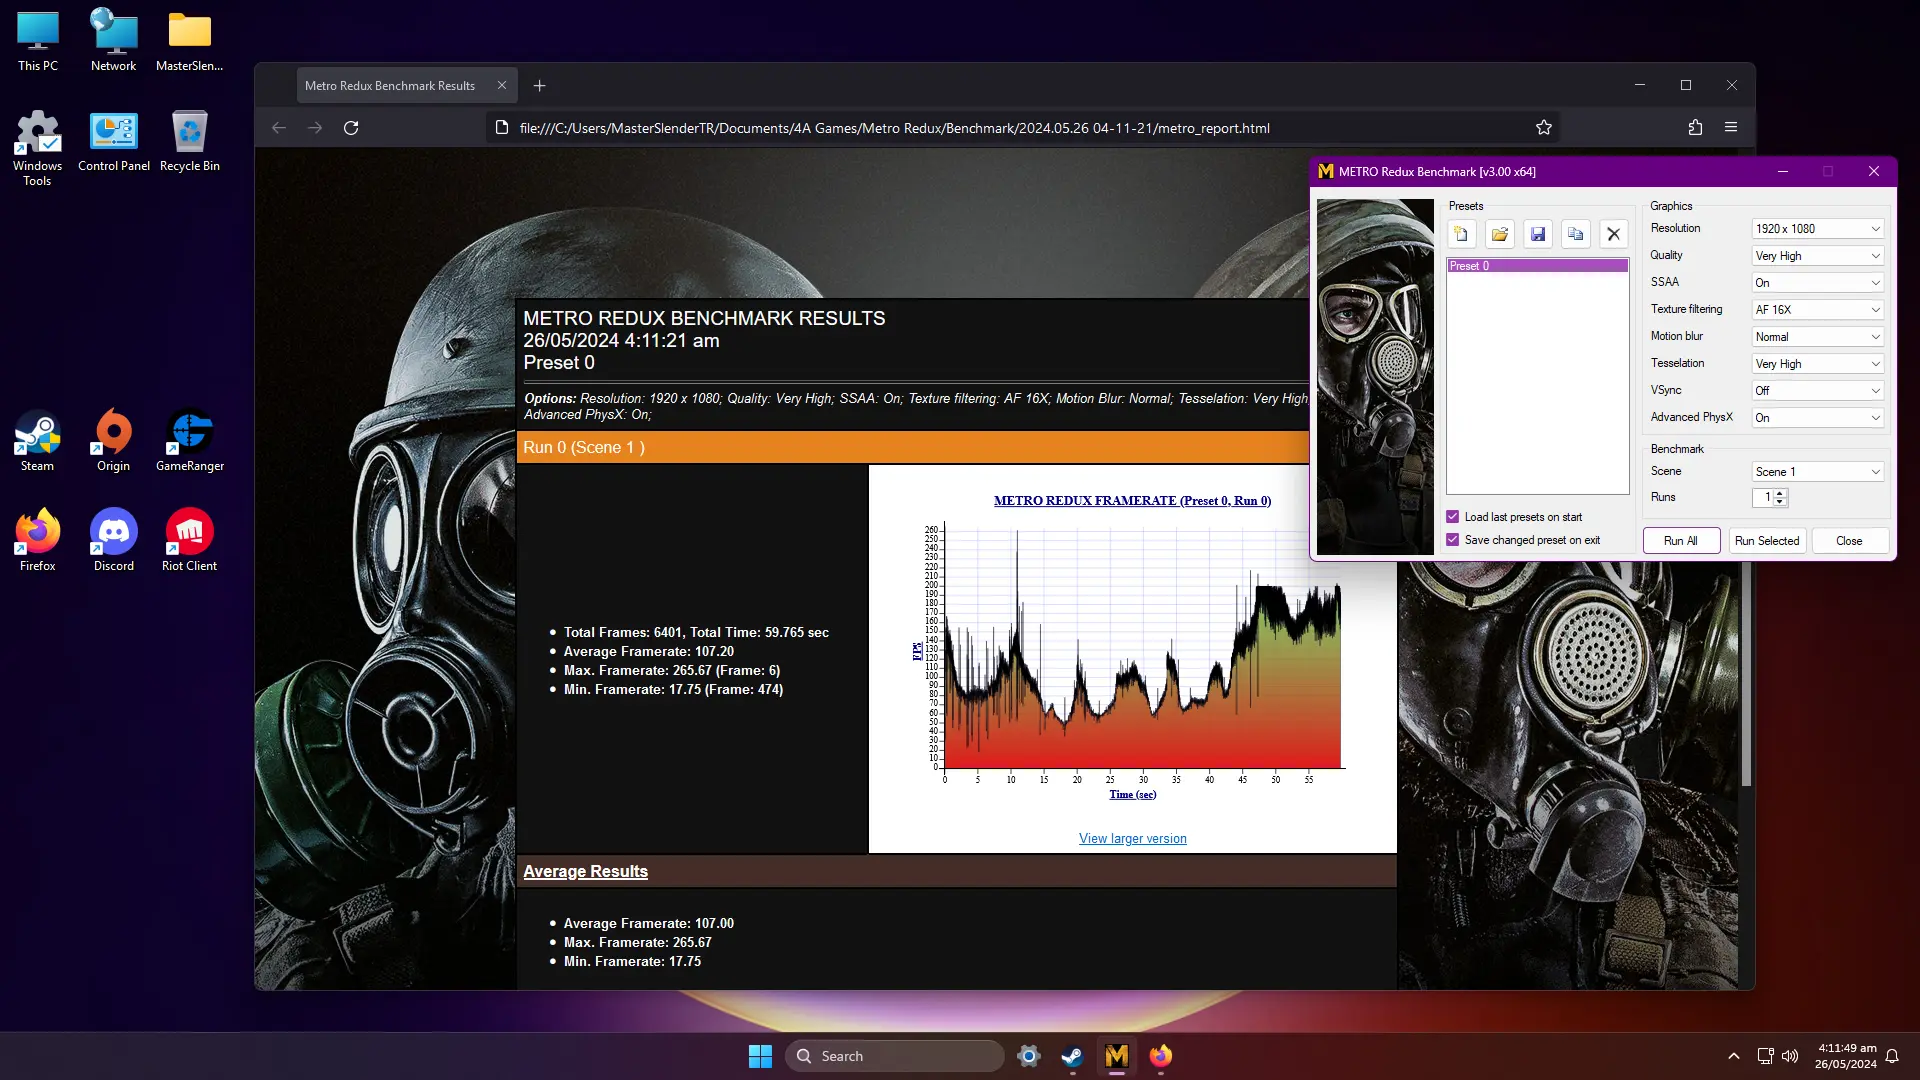
Task: Save preset with floppy disk icon
Action: (x=1538, y=234)
